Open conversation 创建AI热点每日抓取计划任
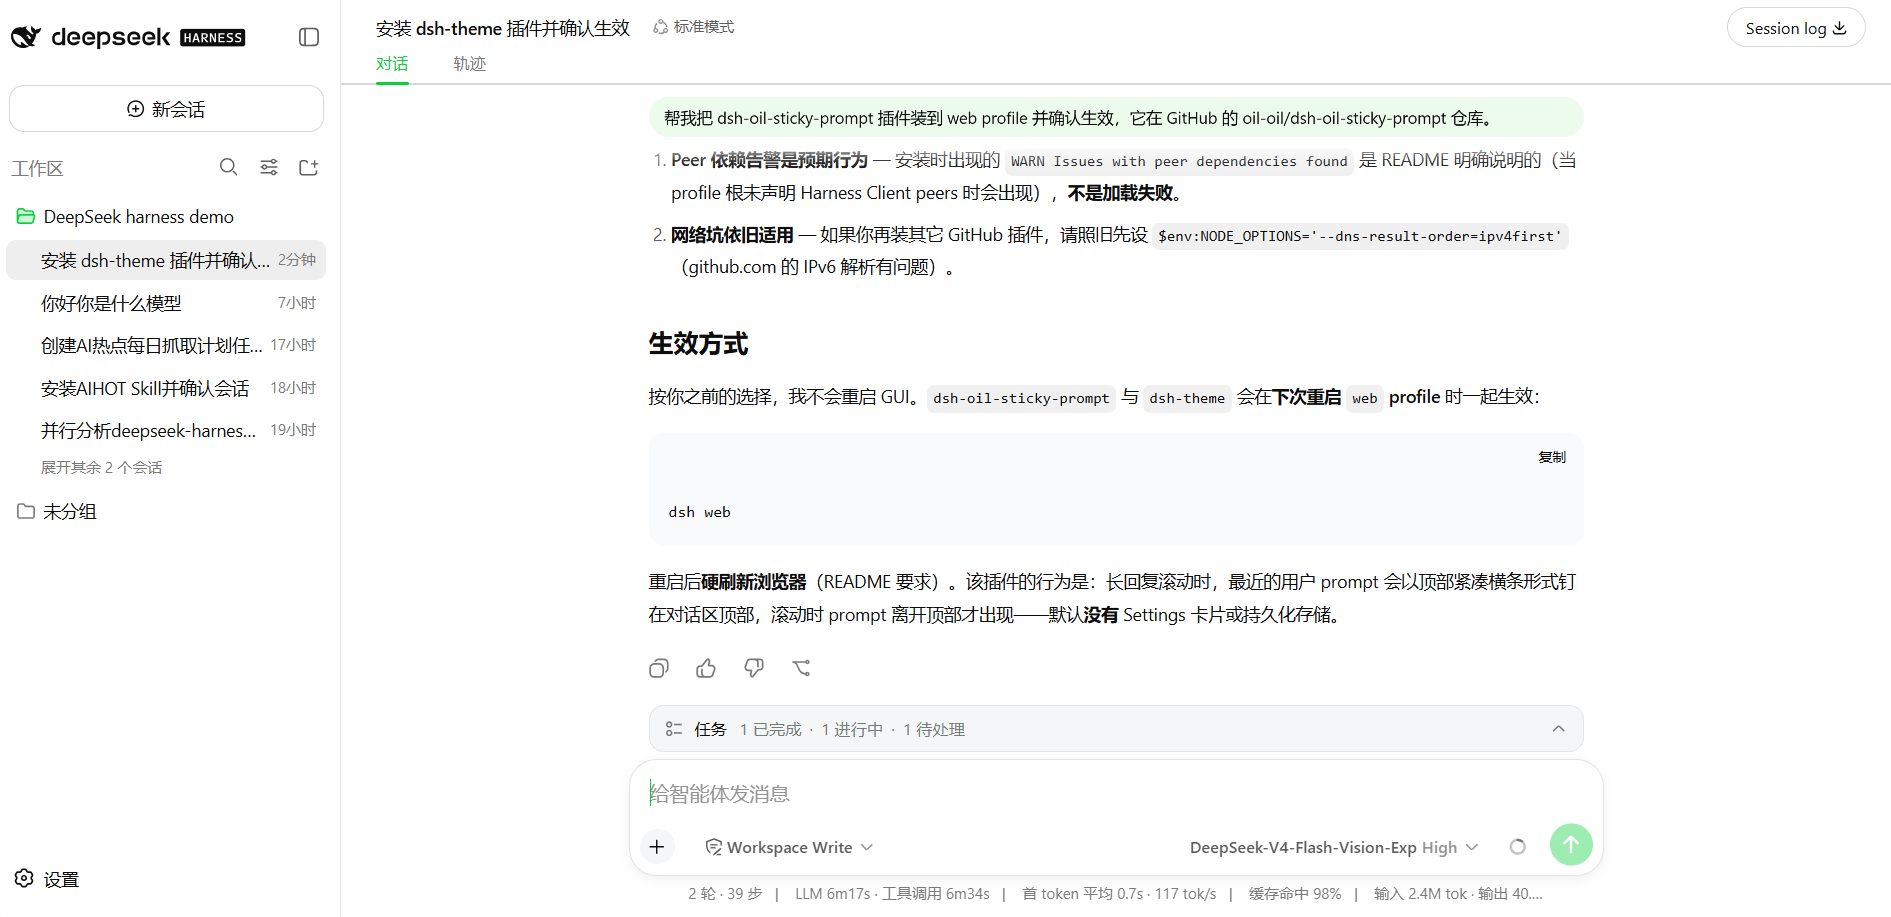1891x917 pixels. pyautogui.click(x=166, y=345)
